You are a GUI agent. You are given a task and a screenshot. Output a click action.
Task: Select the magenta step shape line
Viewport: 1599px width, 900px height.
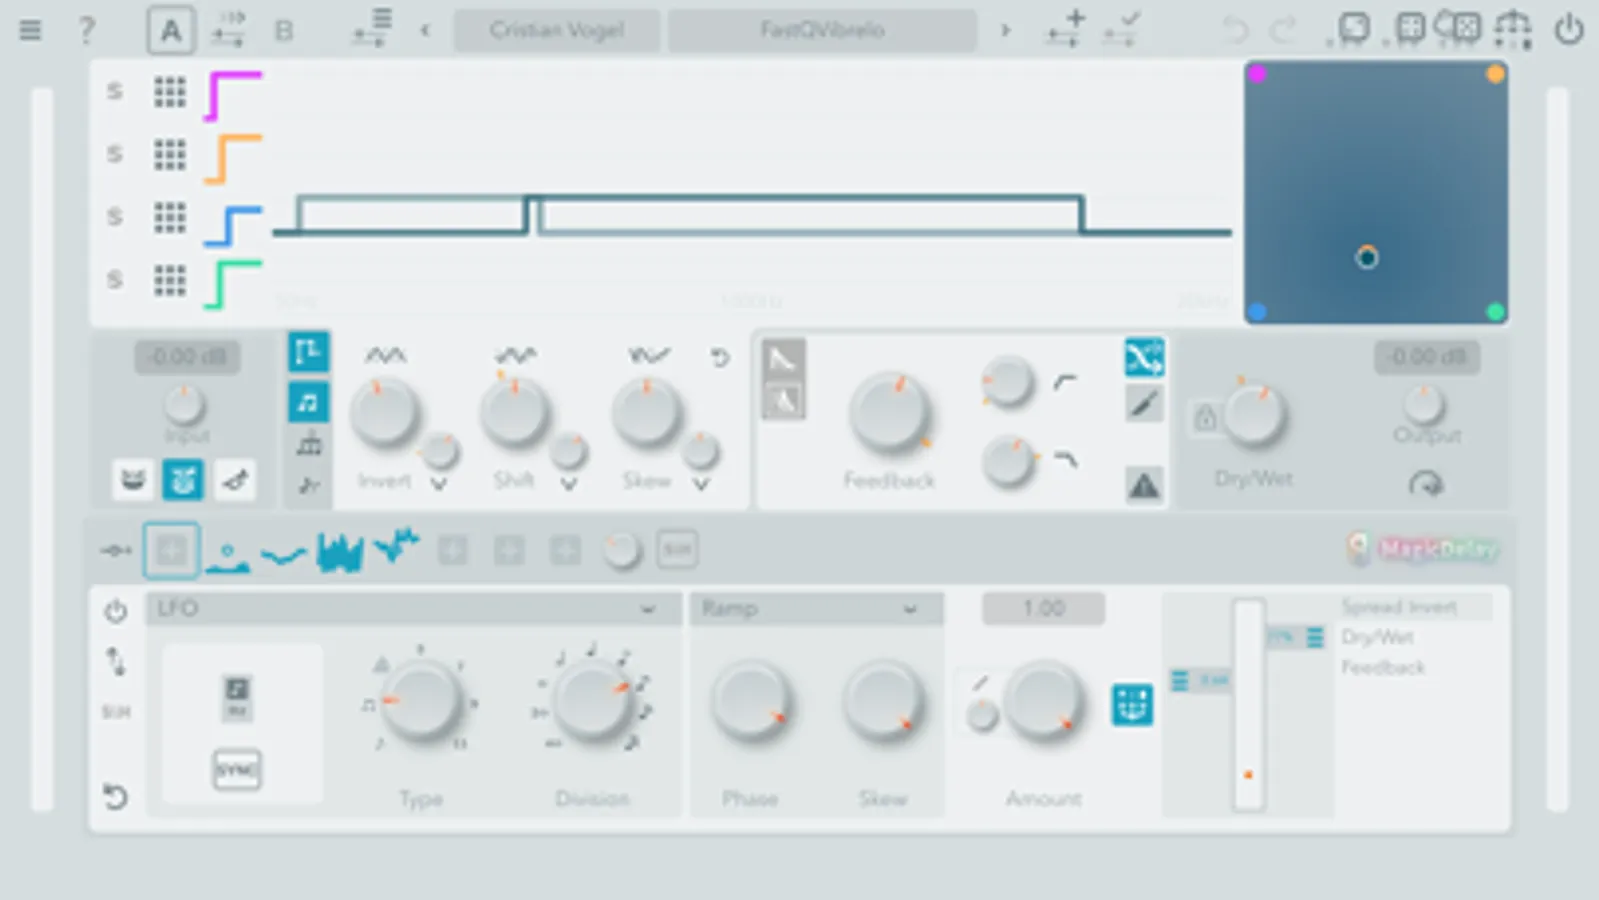point(233,95)
